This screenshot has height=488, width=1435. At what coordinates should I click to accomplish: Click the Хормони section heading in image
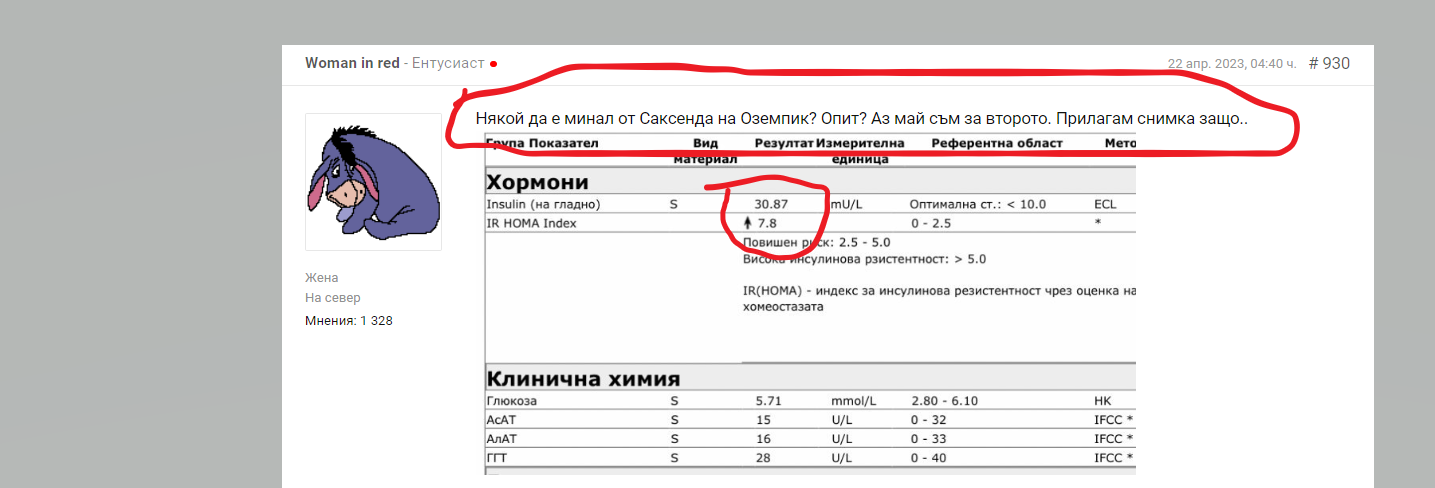(x=537, y=182)
